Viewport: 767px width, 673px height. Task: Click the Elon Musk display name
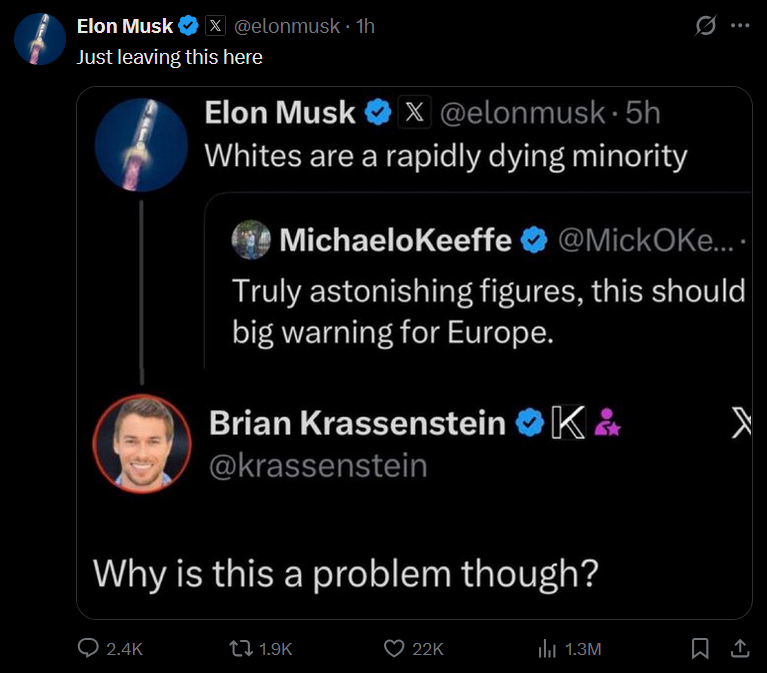click(x=124, y=27)
